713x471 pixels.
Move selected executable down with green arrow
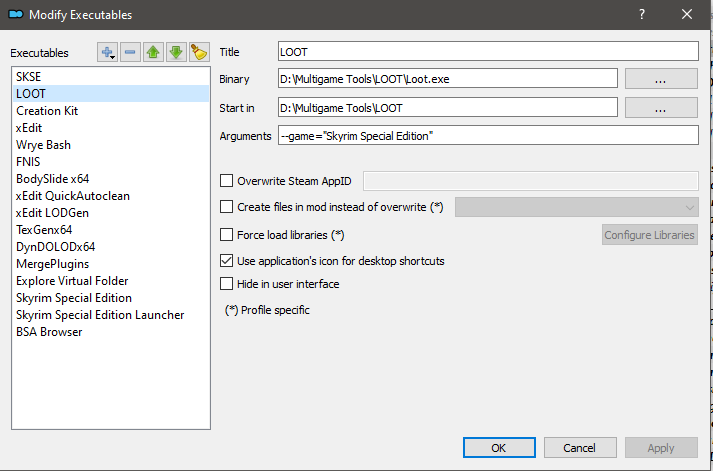click(176, 52)
